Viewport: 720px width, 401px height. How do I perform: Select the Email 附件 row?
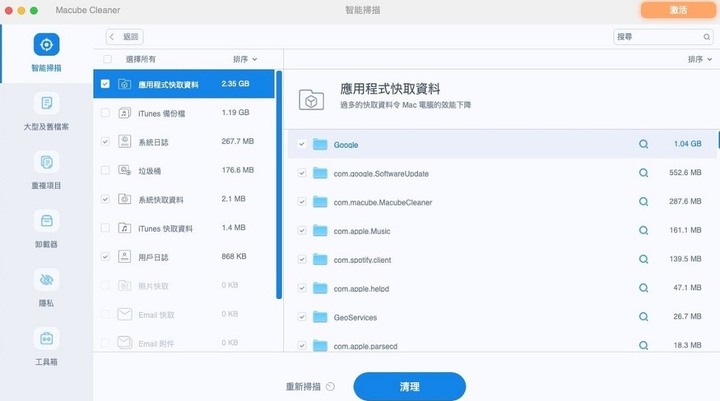184,342
